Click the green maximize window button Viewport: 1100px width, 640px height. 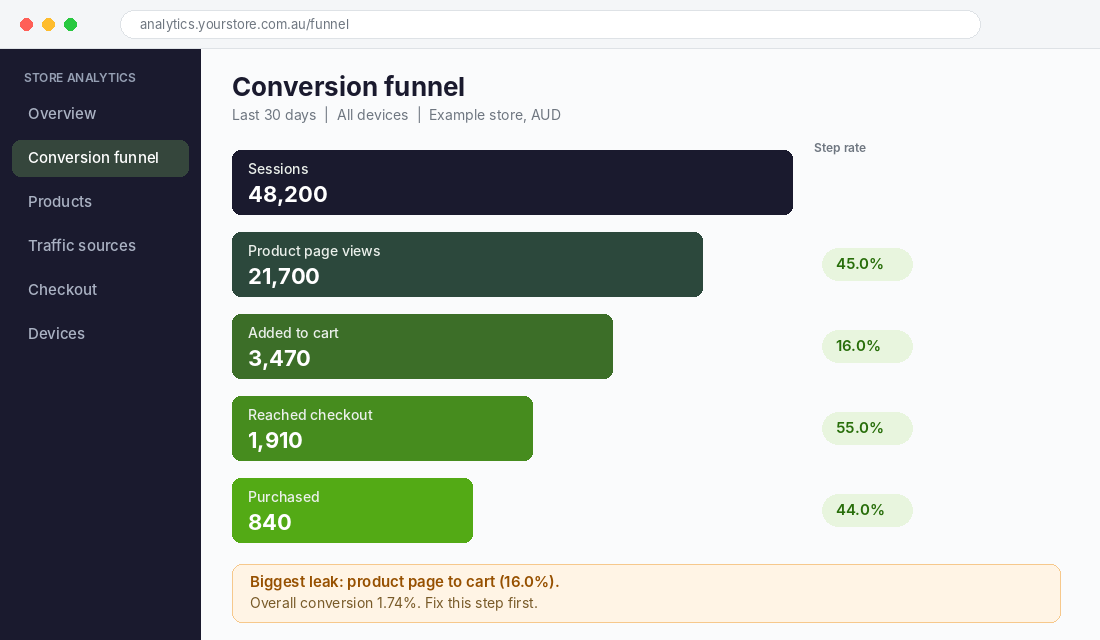tap(71, 25)
